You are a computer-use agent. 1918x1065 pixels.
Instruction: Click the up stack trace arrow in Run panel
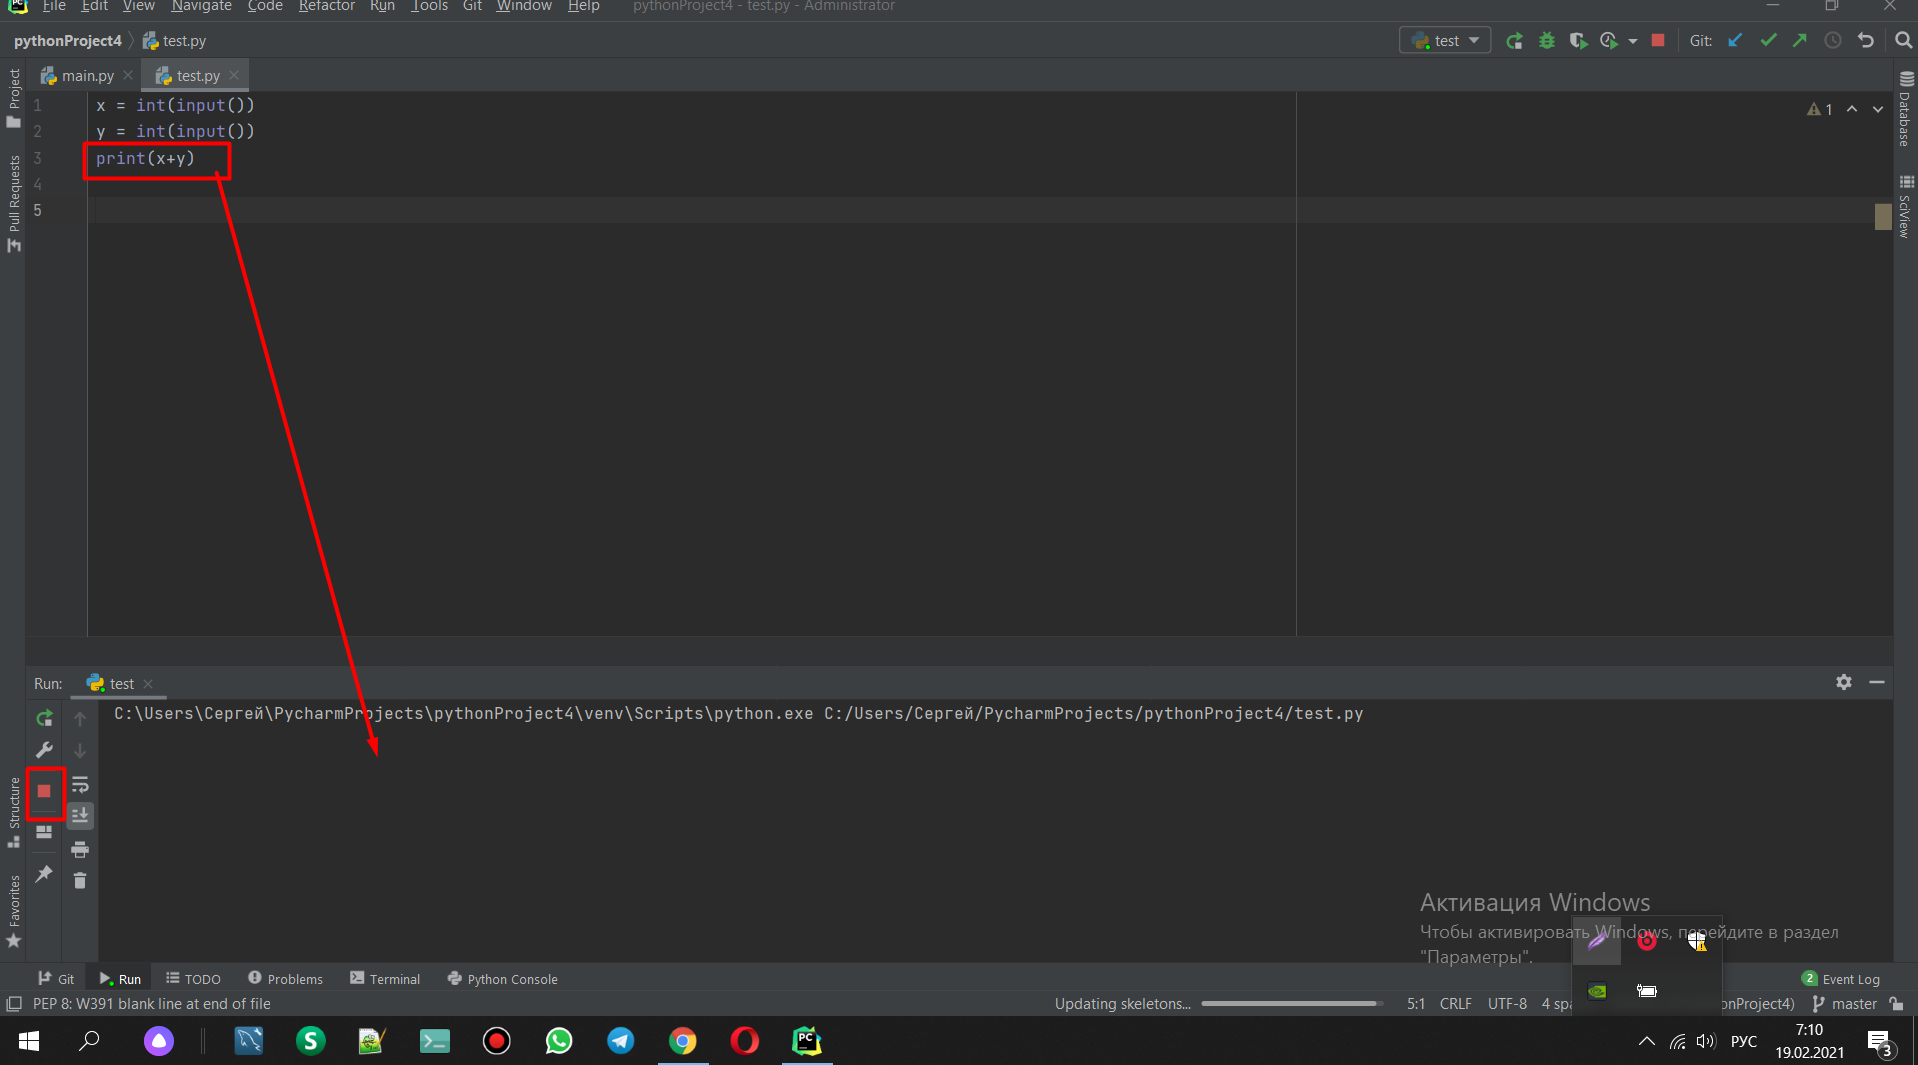pyautogui.click(x=80, y=718)
